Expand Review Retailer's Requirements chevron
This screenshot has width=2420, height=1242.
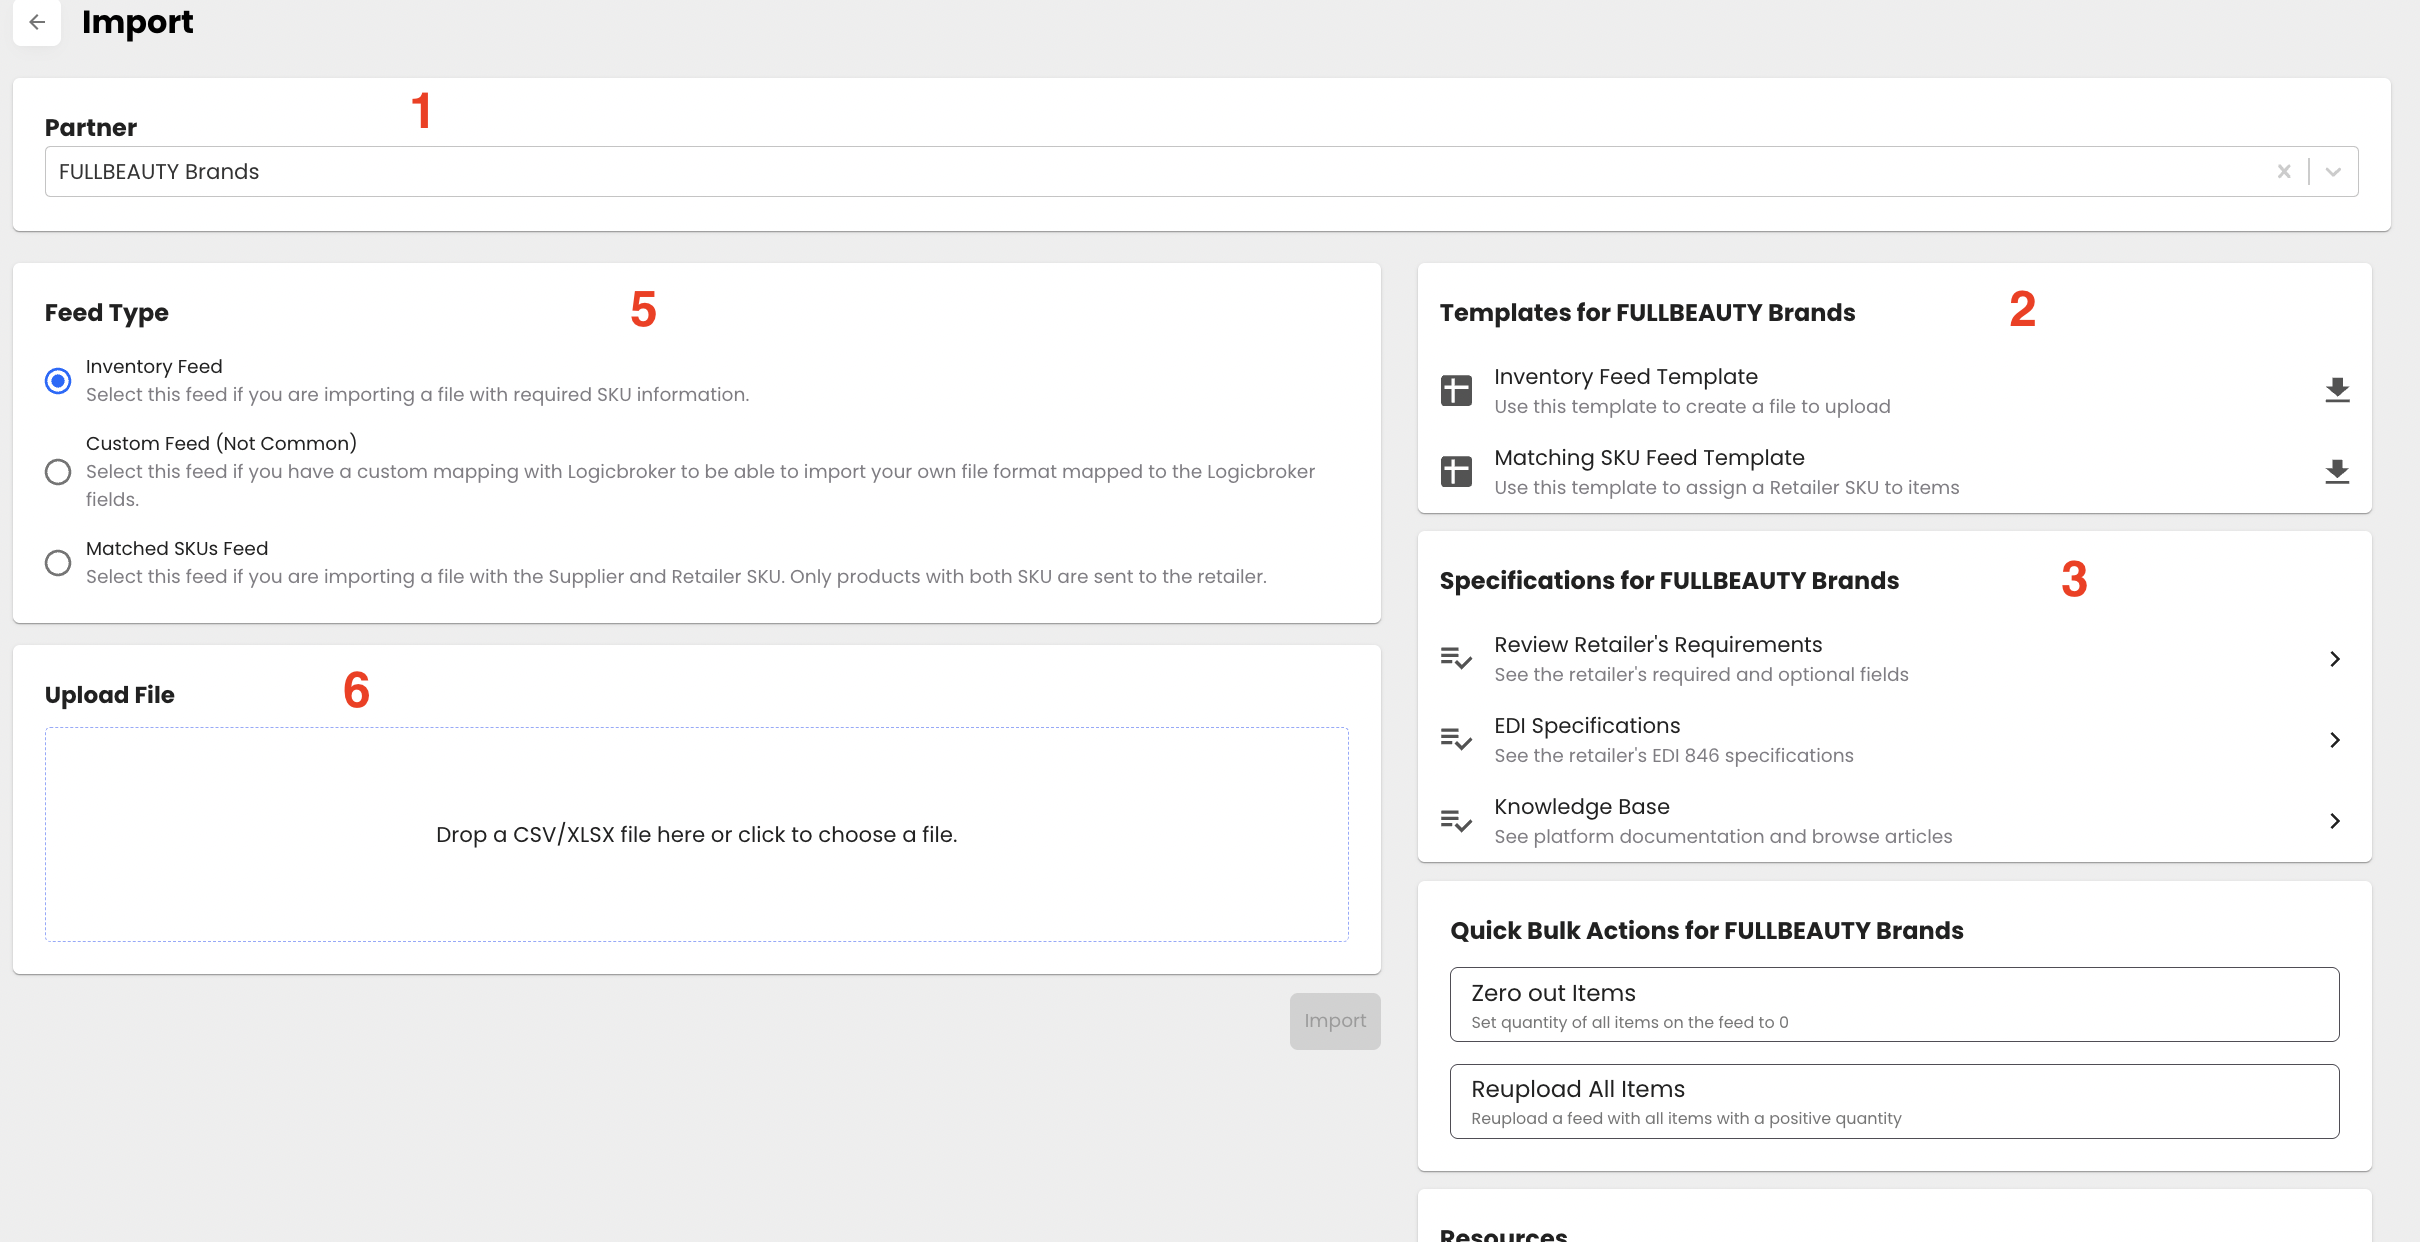(2335, 659)
